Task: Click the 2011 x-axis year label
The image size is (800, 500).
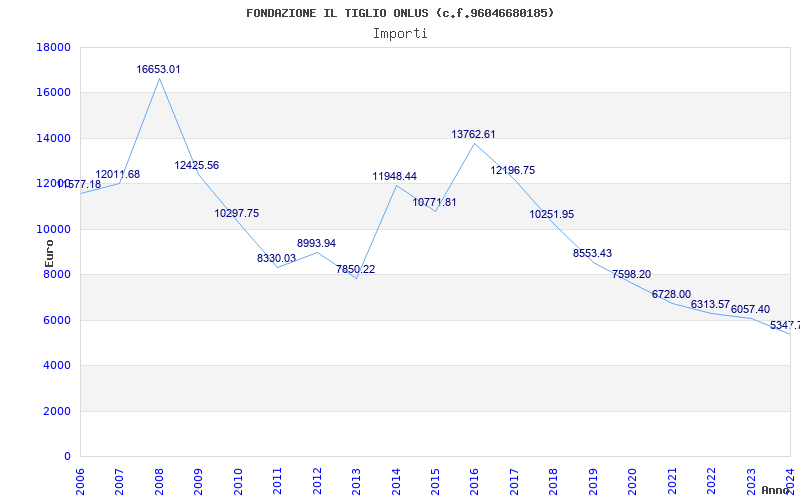Action: coord(277,481)
